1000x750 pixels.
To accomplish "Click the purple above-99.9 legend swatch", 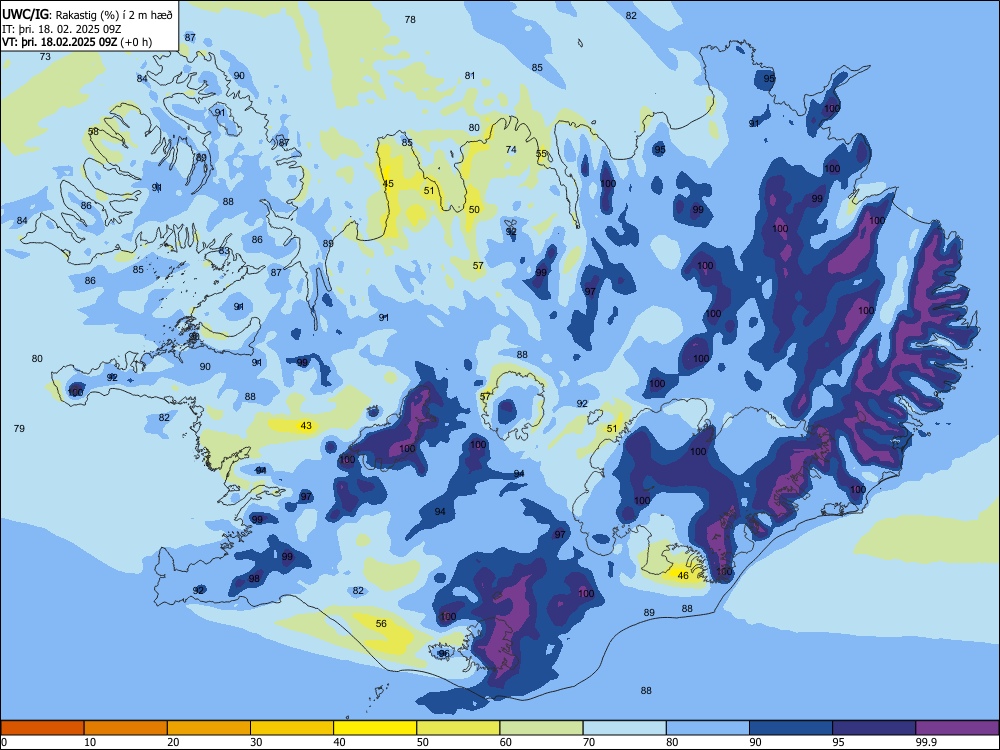I will click(957, 728).
